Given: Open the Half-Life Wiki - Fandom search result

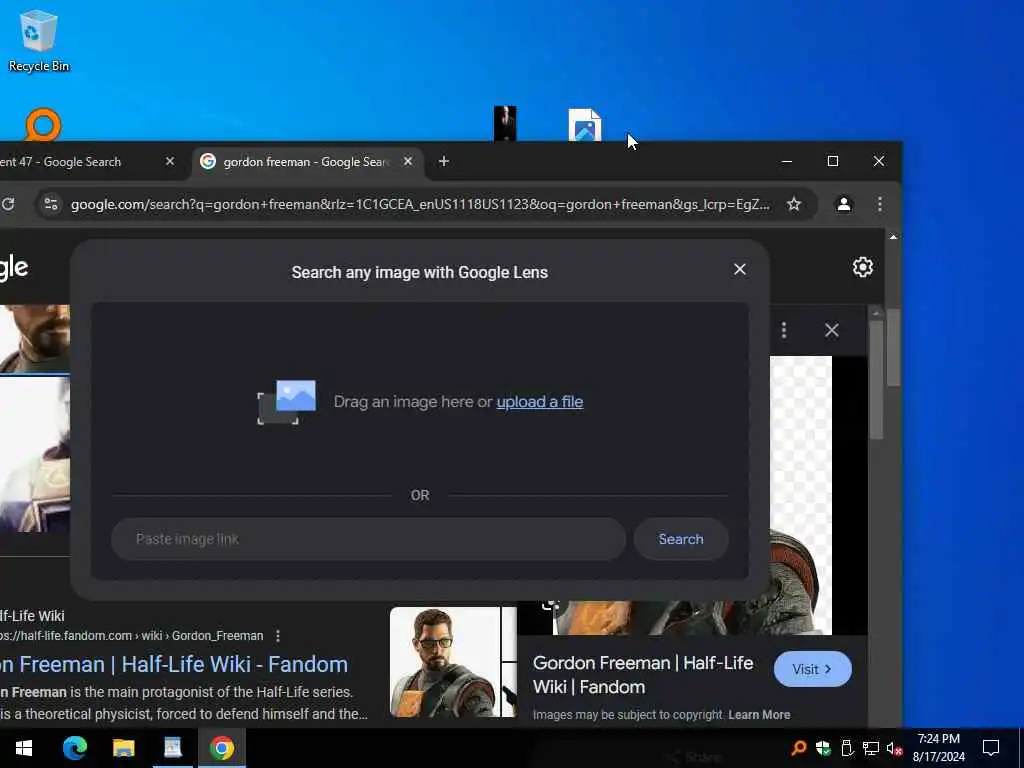Looking at the screenshot, I should pos(174,664).
